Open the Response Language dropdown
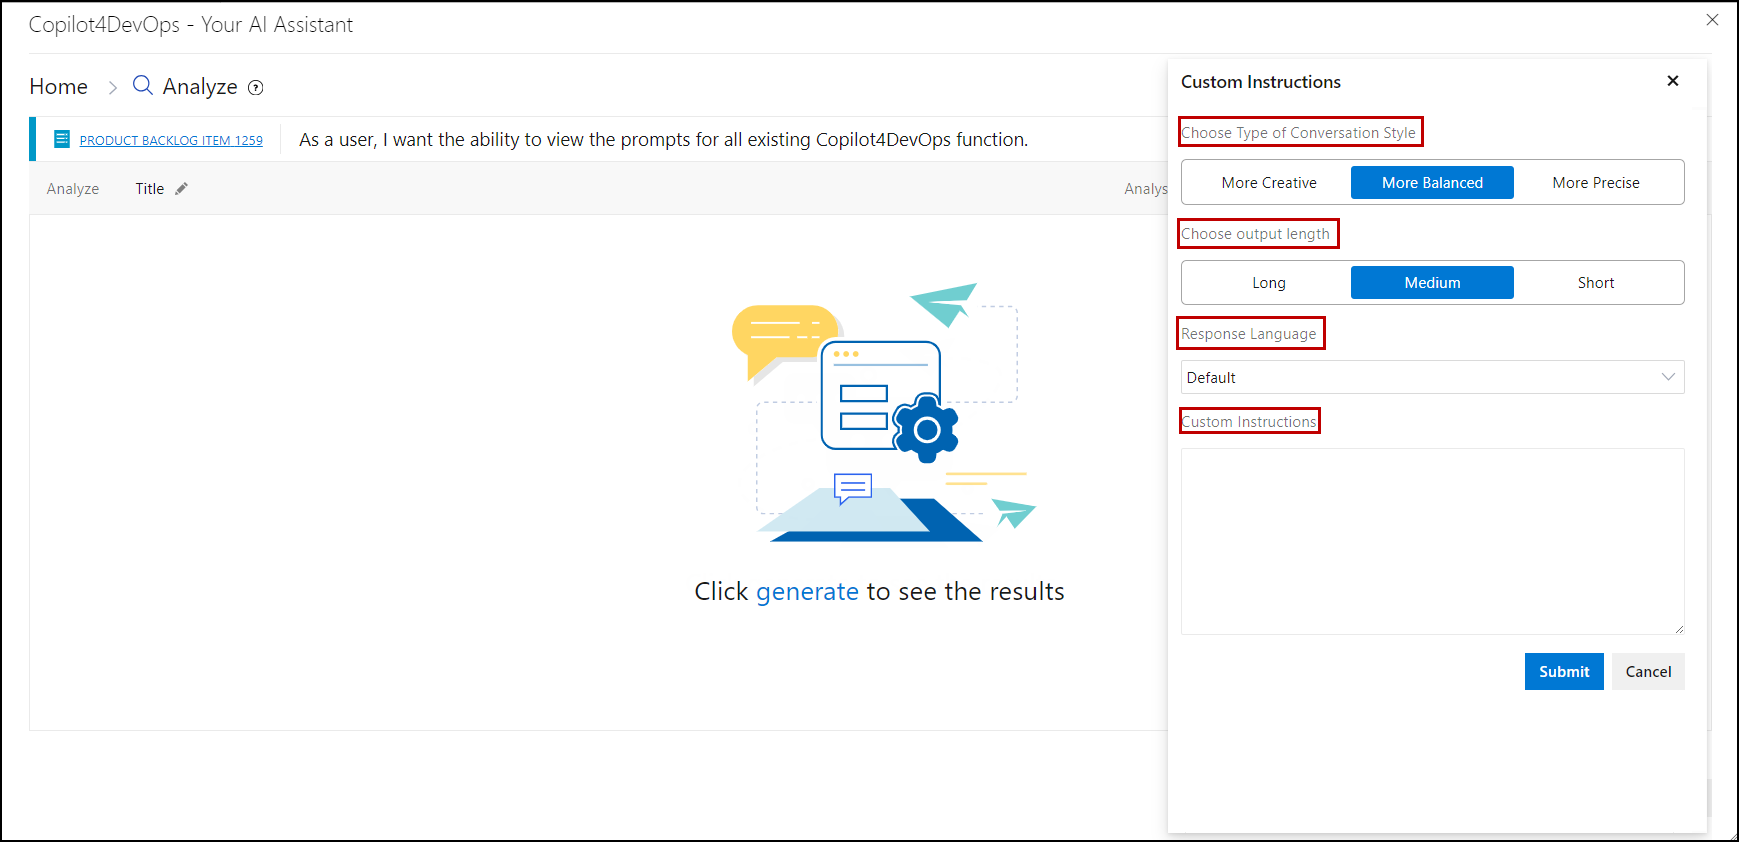Image resolution: width=1739 pixels, height=842 pixels. click(1432, 377)
